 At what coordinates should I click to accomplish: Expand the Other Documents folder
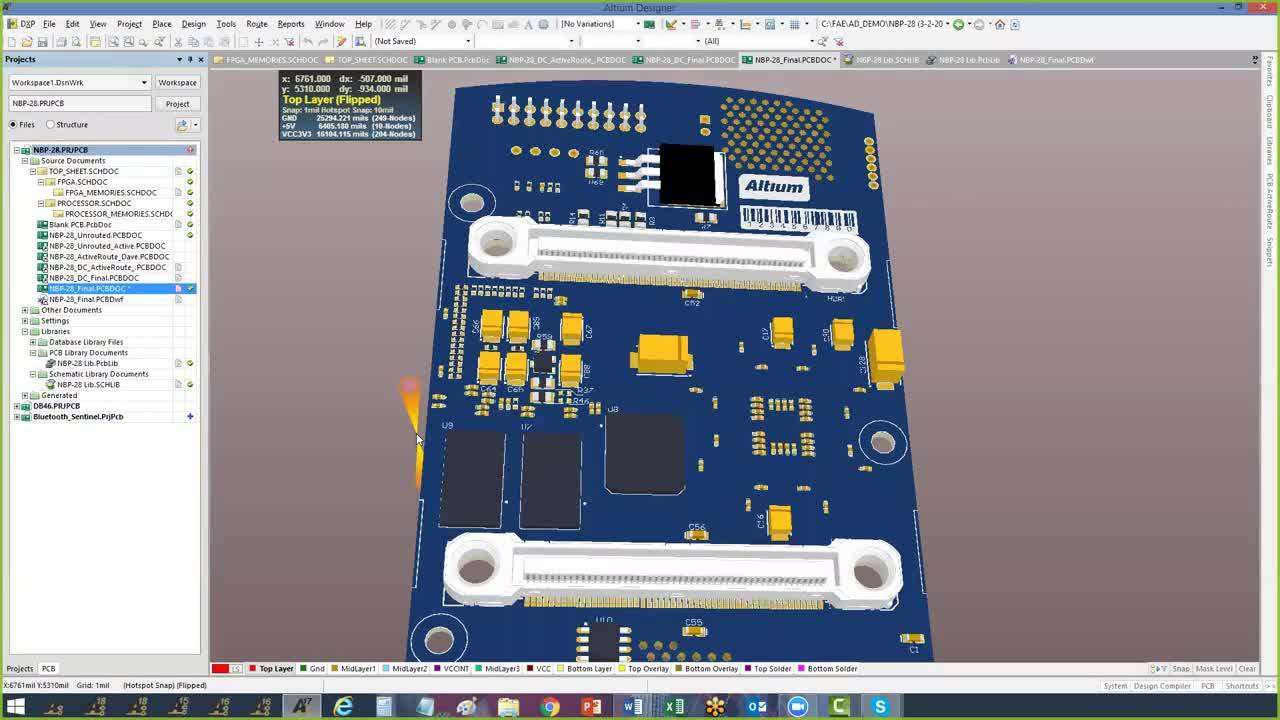25,310
